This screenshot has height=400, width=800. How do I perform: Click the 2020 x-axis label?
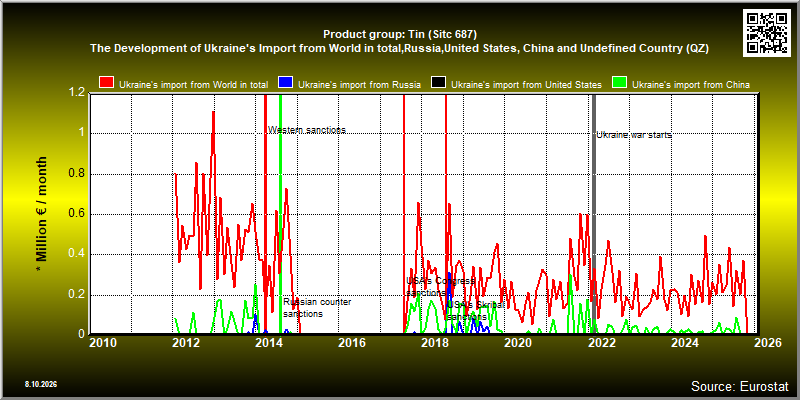(x=518, y=342)
